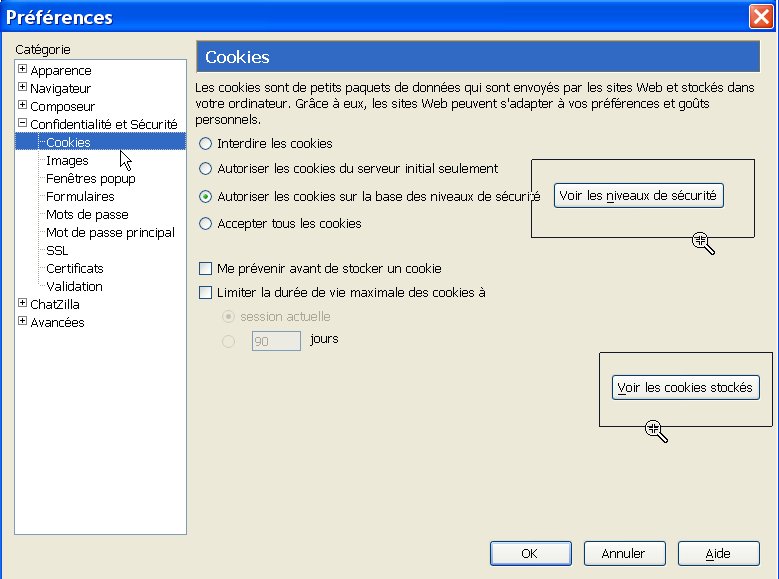This screenshot has height=579, width=779.
Task: Open the SSL preferences
Action: pyautogui.click(x=57, y=250)
